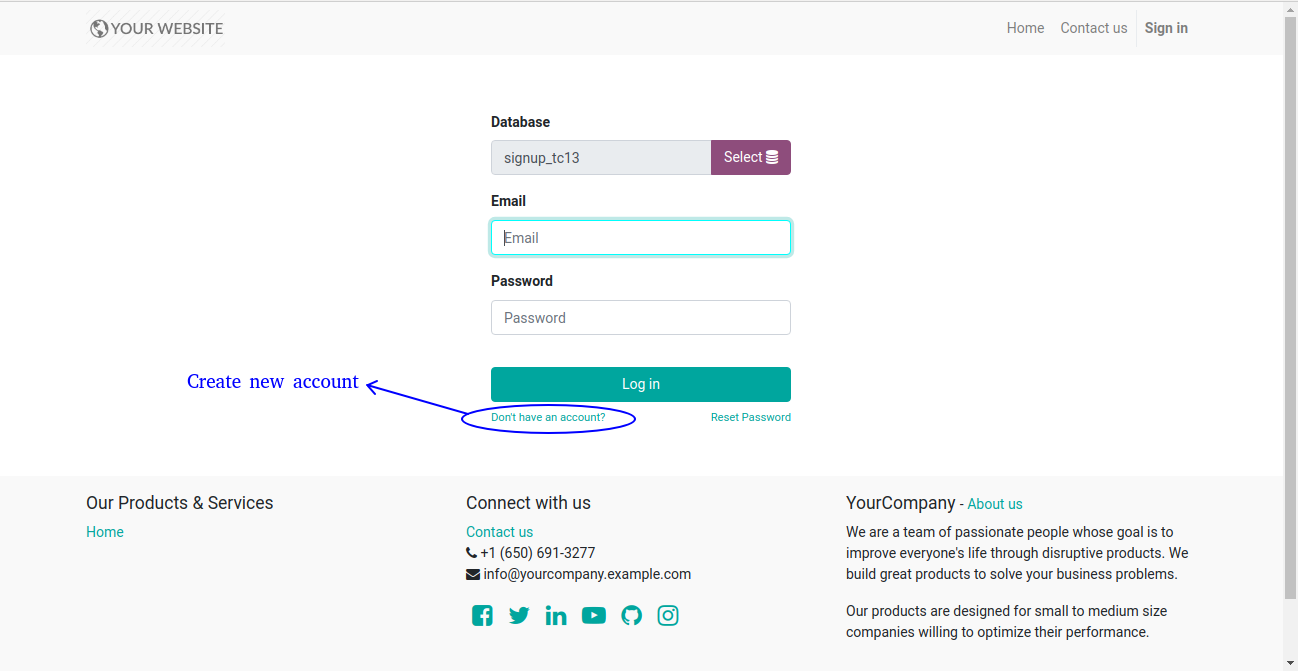This screenshot has width=1298, height=671.
Task: Open the YouTube social icon
Action: click(x=594, y=616)
